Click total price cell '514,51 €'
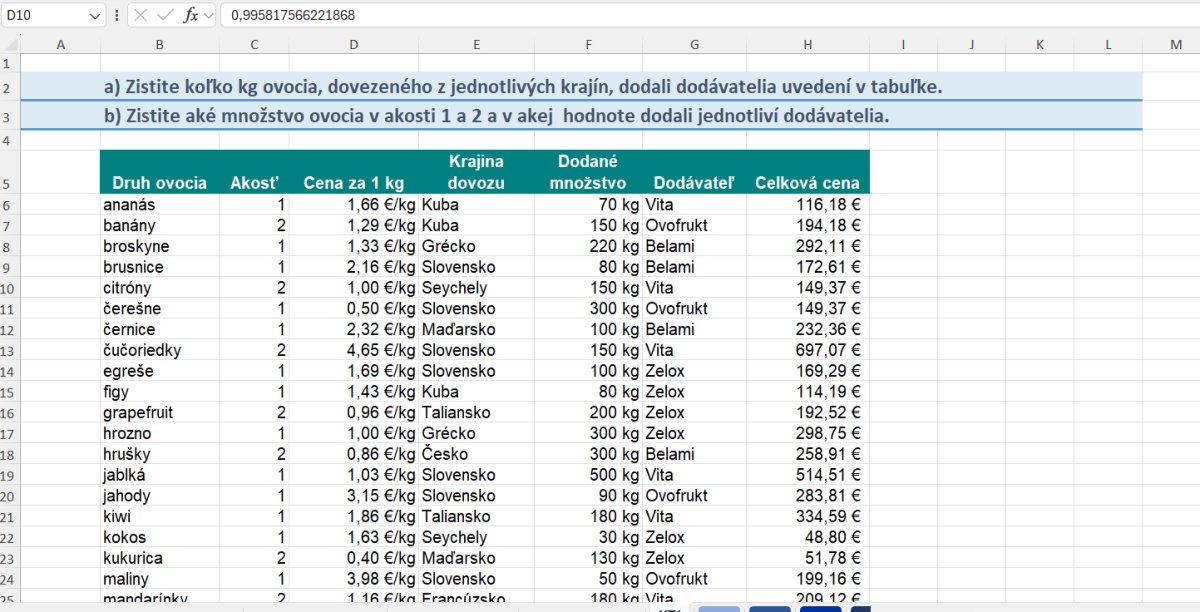1200x612 pixels. pyautogui.click(x=807, y=475)
